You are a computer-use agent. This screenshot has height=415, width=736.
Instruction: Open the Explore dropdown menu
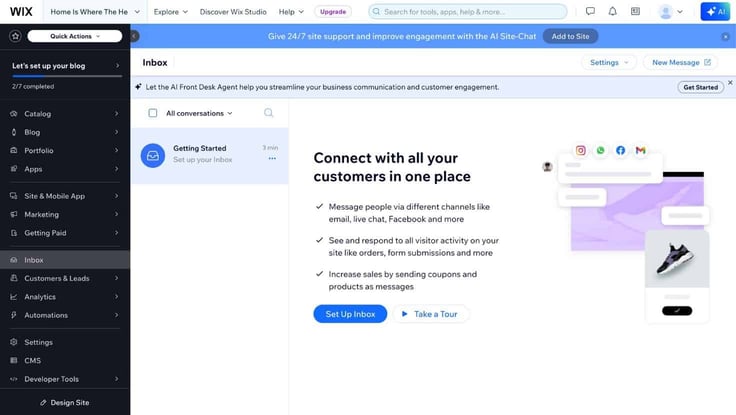(170, 12)
